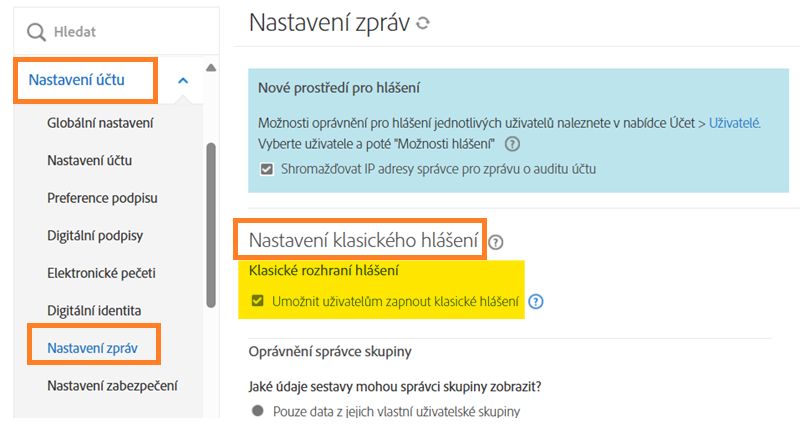Click blue help icon after klasické hlášení checkbox
Image resolution: width=800 pixels, height=427 pixels.
coord(536,301)
